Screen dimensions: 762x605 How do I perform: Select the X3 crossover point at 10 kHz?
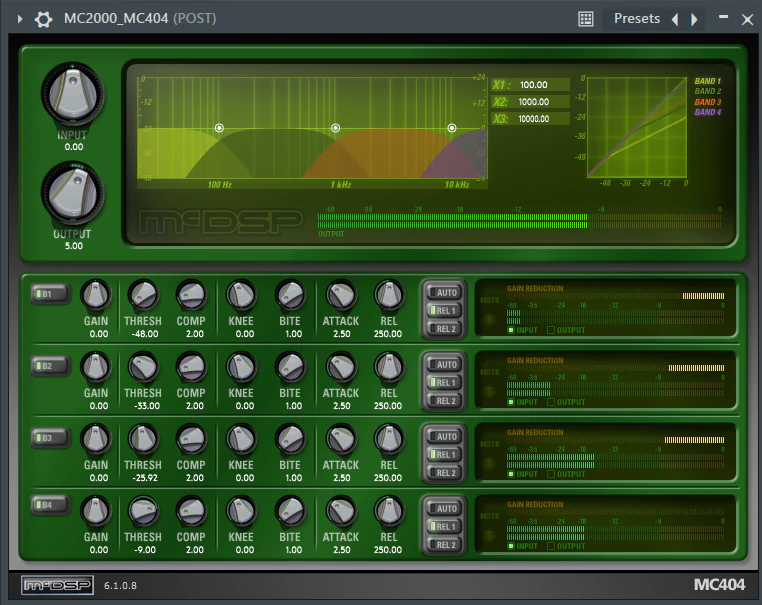point(452,128)
